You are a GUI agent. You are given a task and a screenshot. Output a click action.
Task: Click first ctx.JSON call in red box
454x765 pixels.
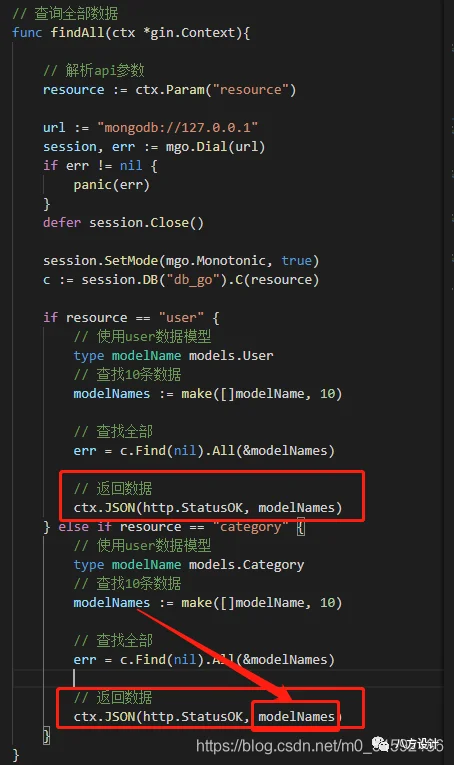(208, 508)
